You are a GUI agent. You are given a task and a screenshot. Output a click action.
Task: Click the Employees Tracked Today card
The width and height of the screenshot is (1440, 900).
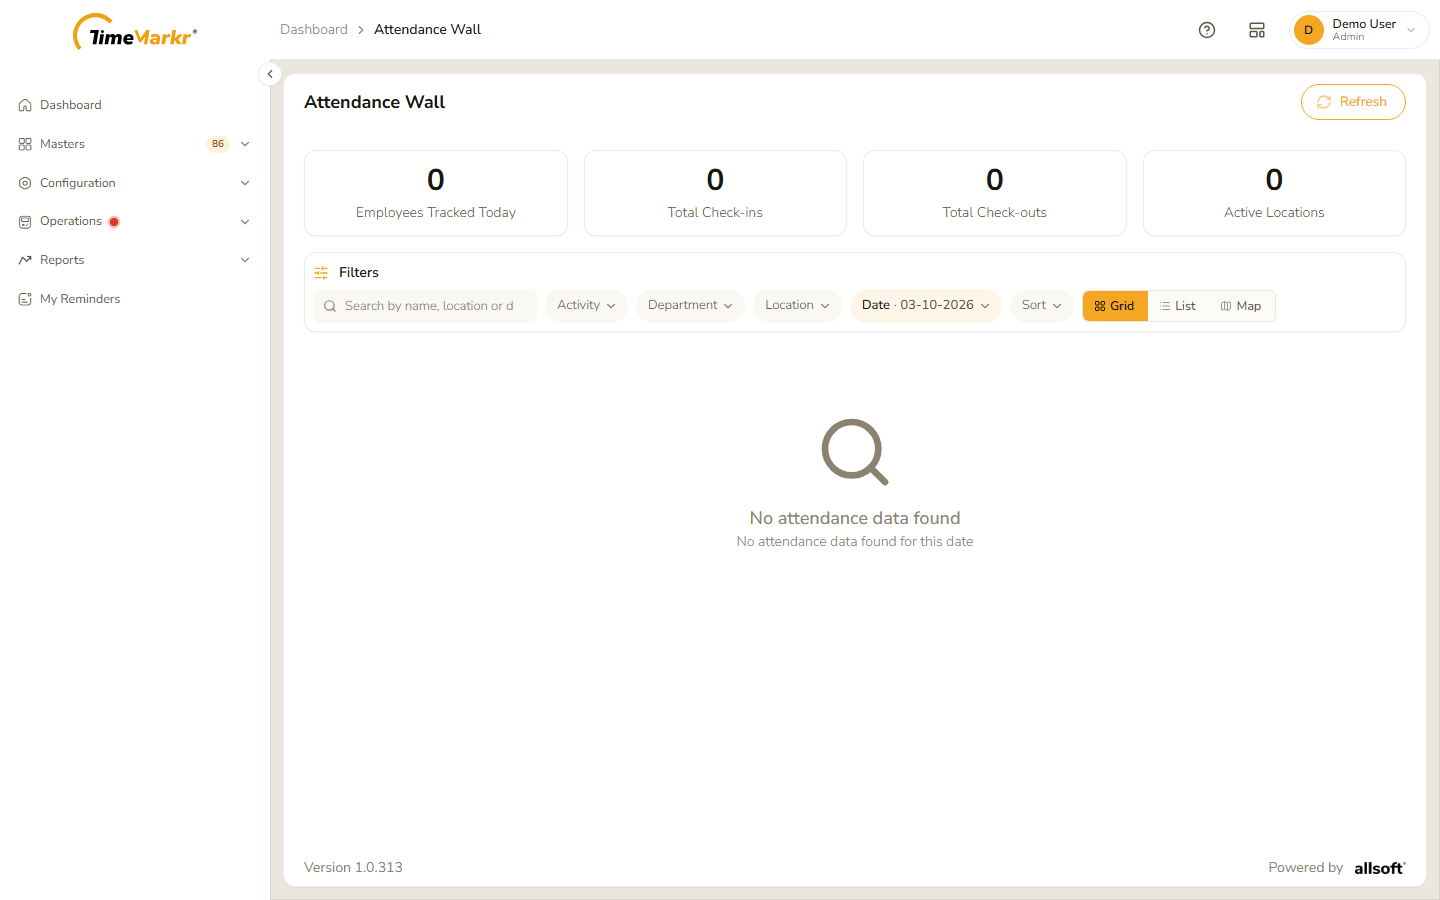[436, 193]
